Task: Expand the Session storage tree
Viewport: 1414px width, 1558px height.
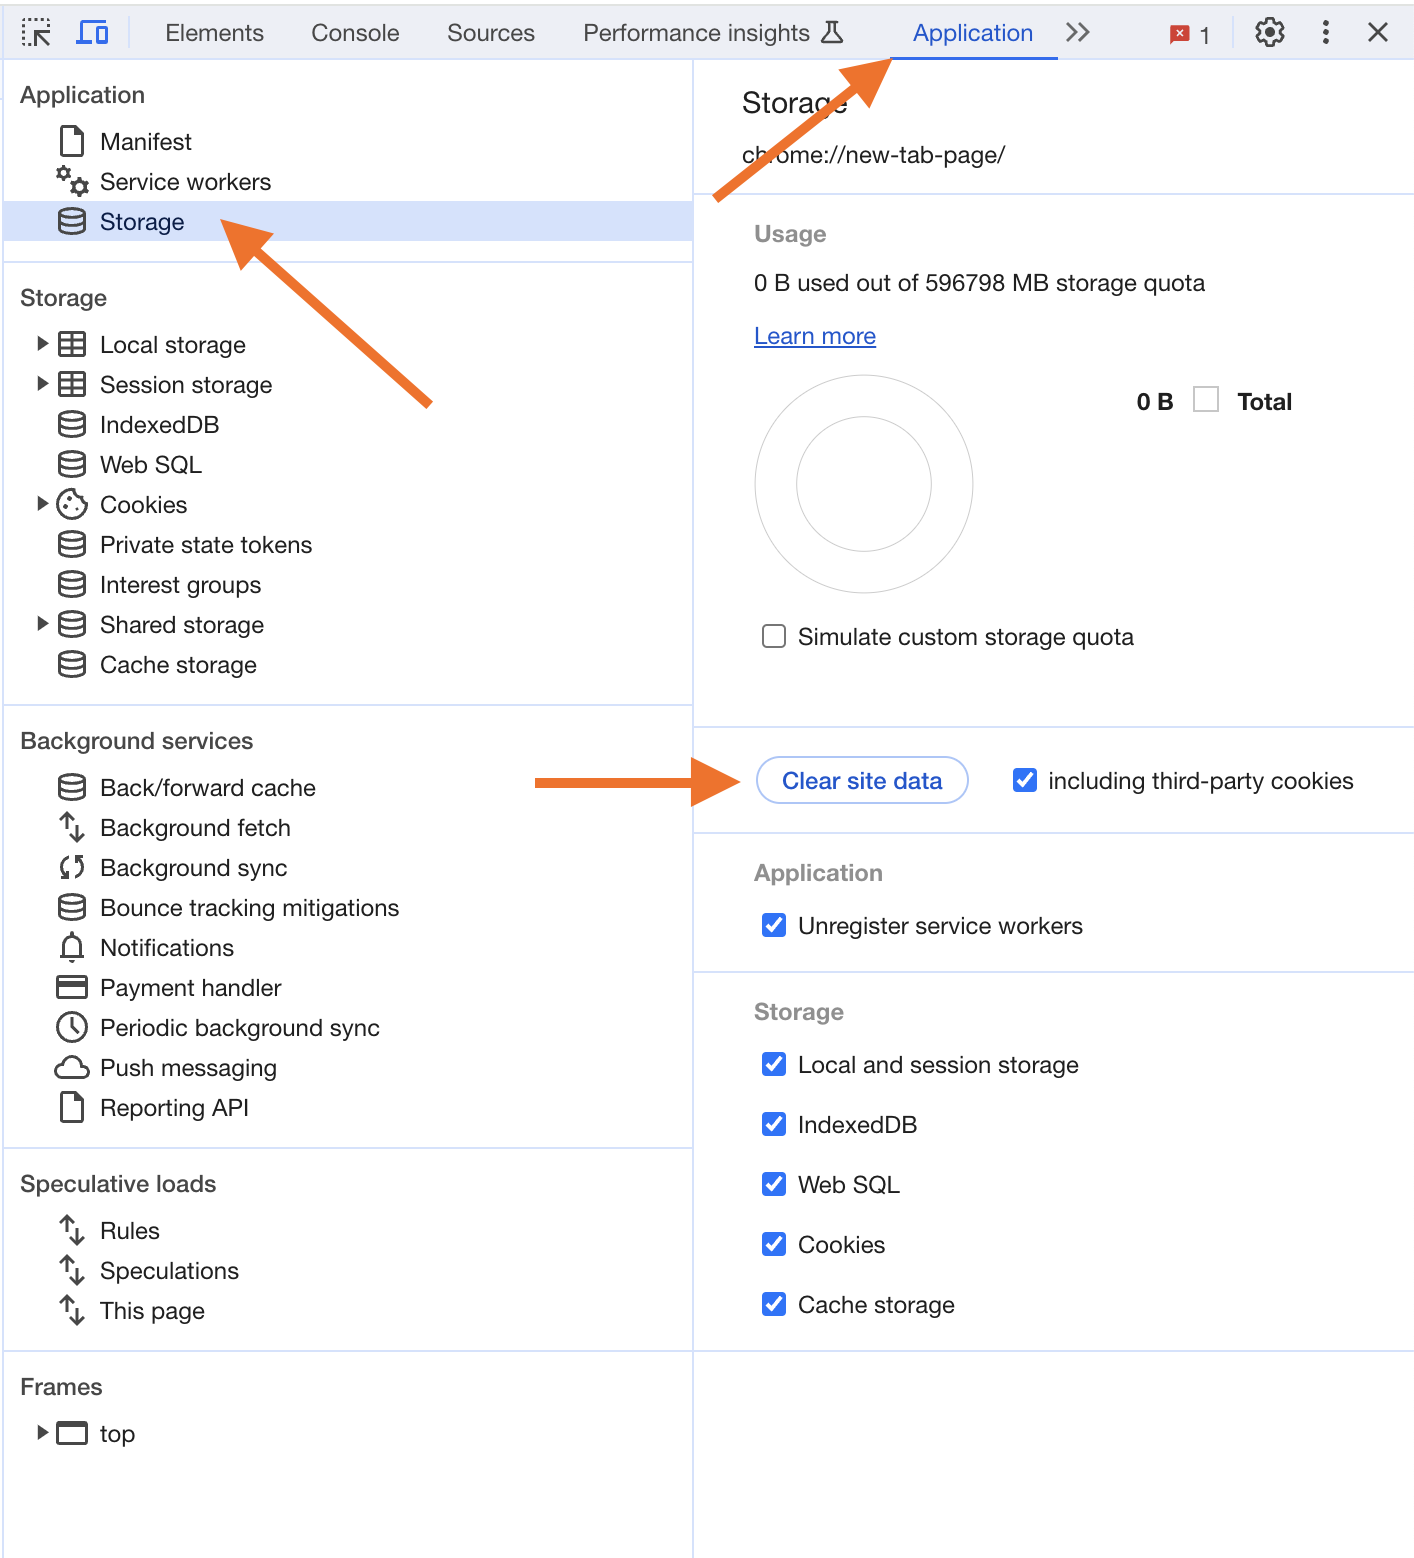Action: pos(42,384)
